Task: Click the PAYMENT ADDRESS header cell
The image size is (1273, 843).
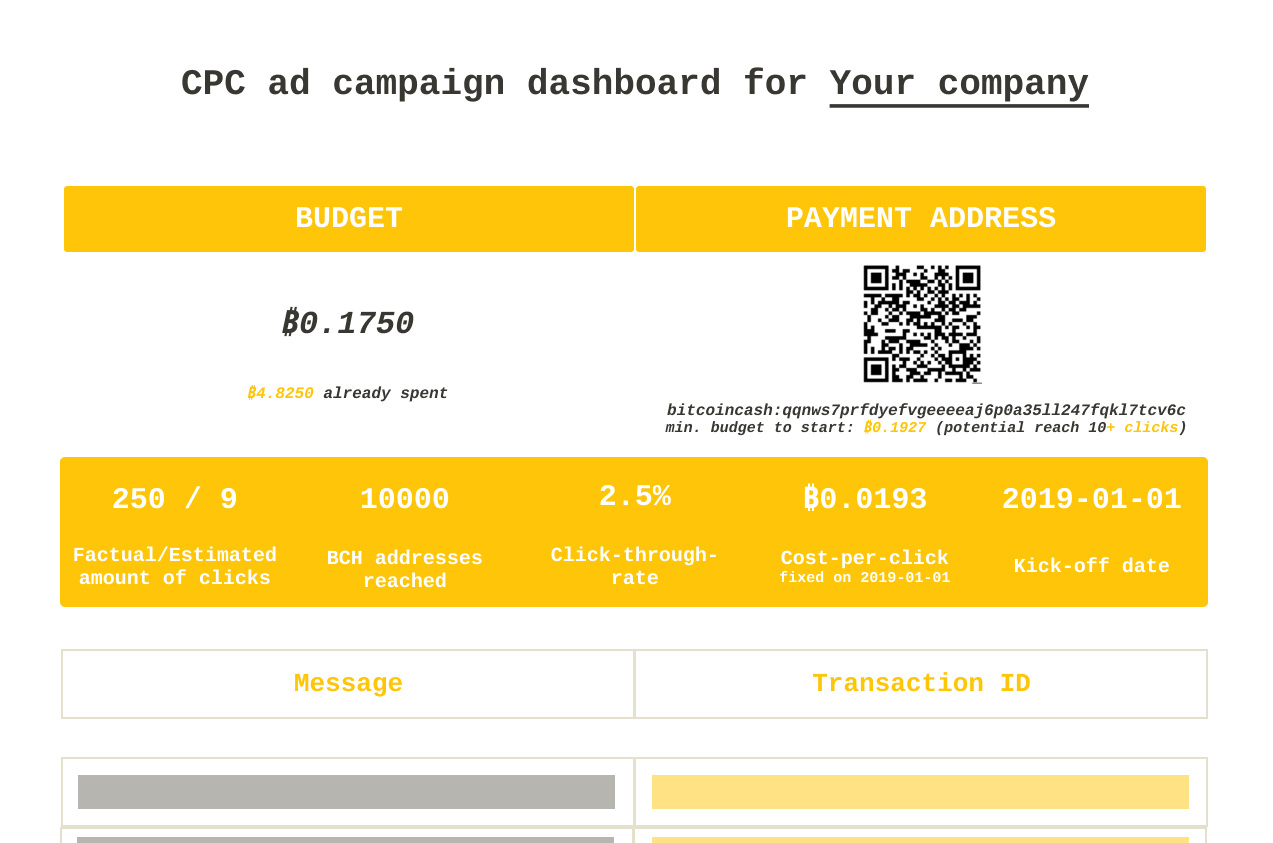Action: [x=920, y=217]
